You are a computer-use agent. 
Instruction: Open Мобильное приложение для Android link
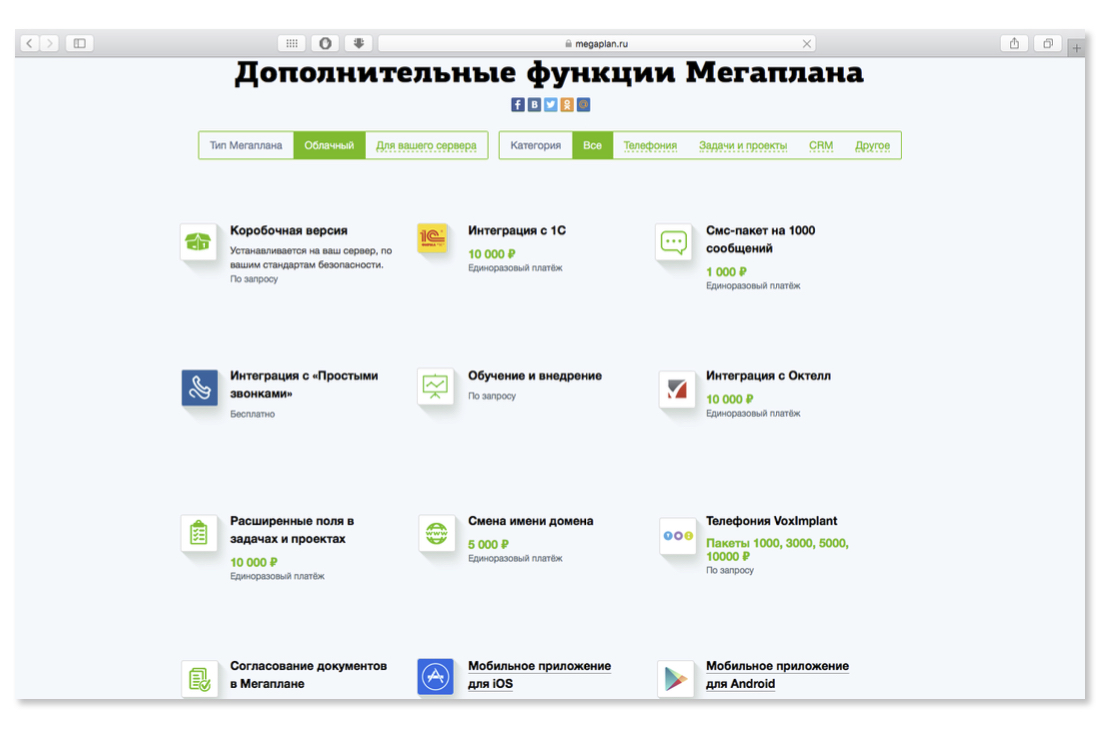coord(777,674)
